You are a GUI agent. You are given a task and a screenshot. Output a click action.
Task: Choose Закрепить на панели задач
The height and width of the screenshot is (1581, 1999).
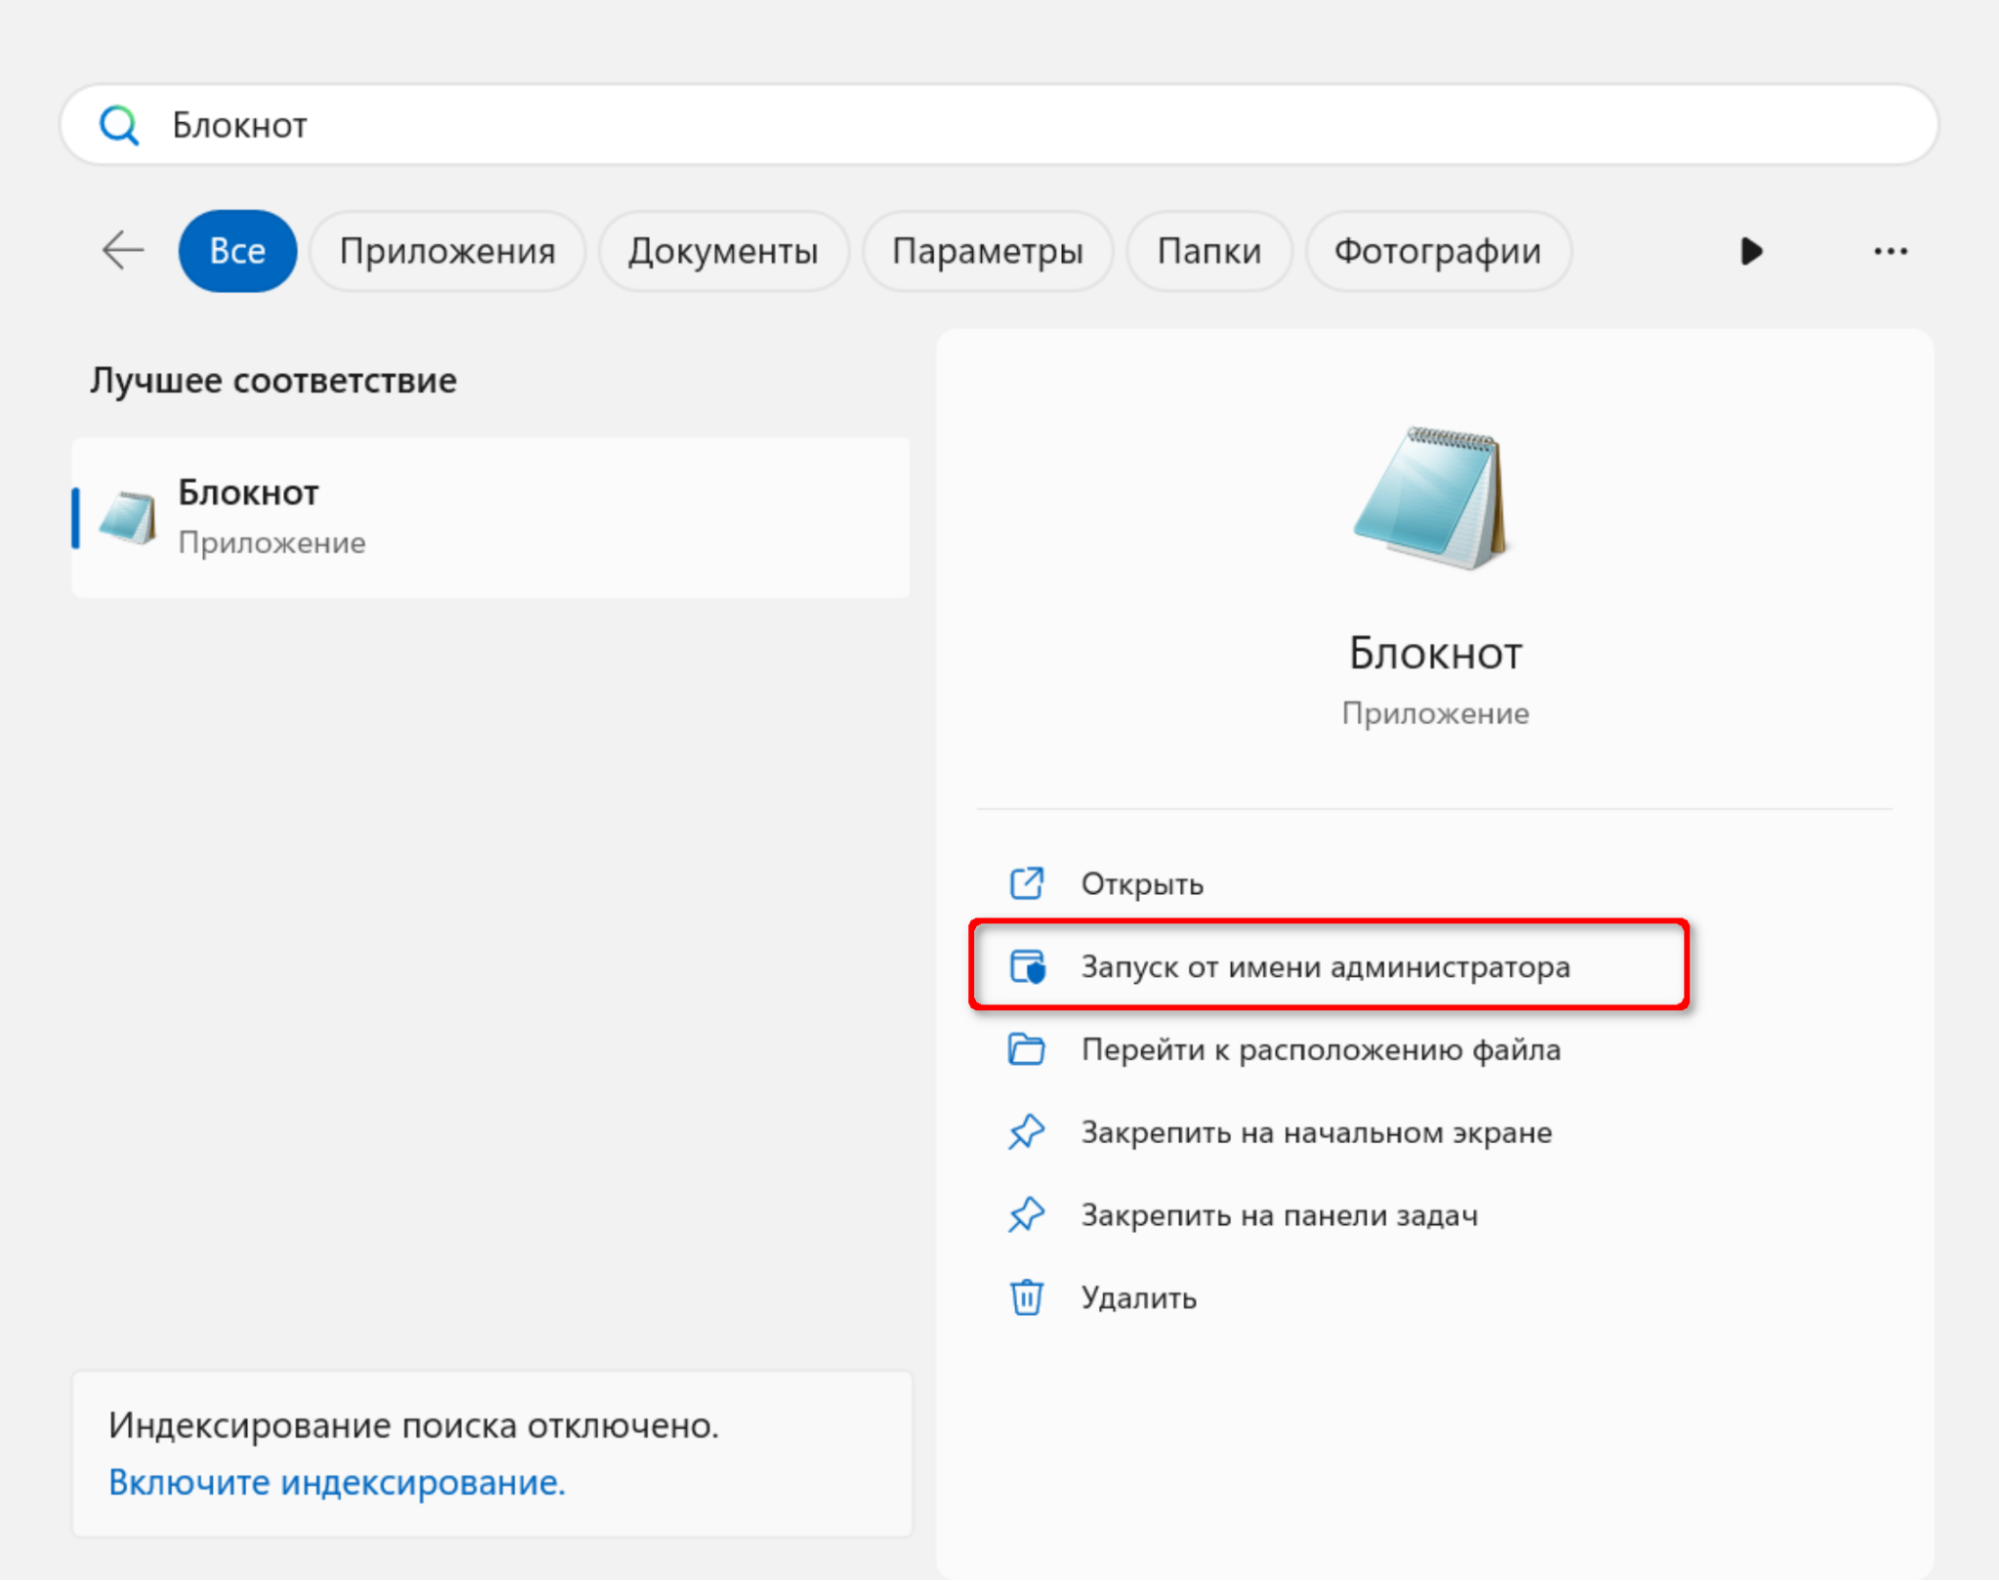point(1279,1216)
